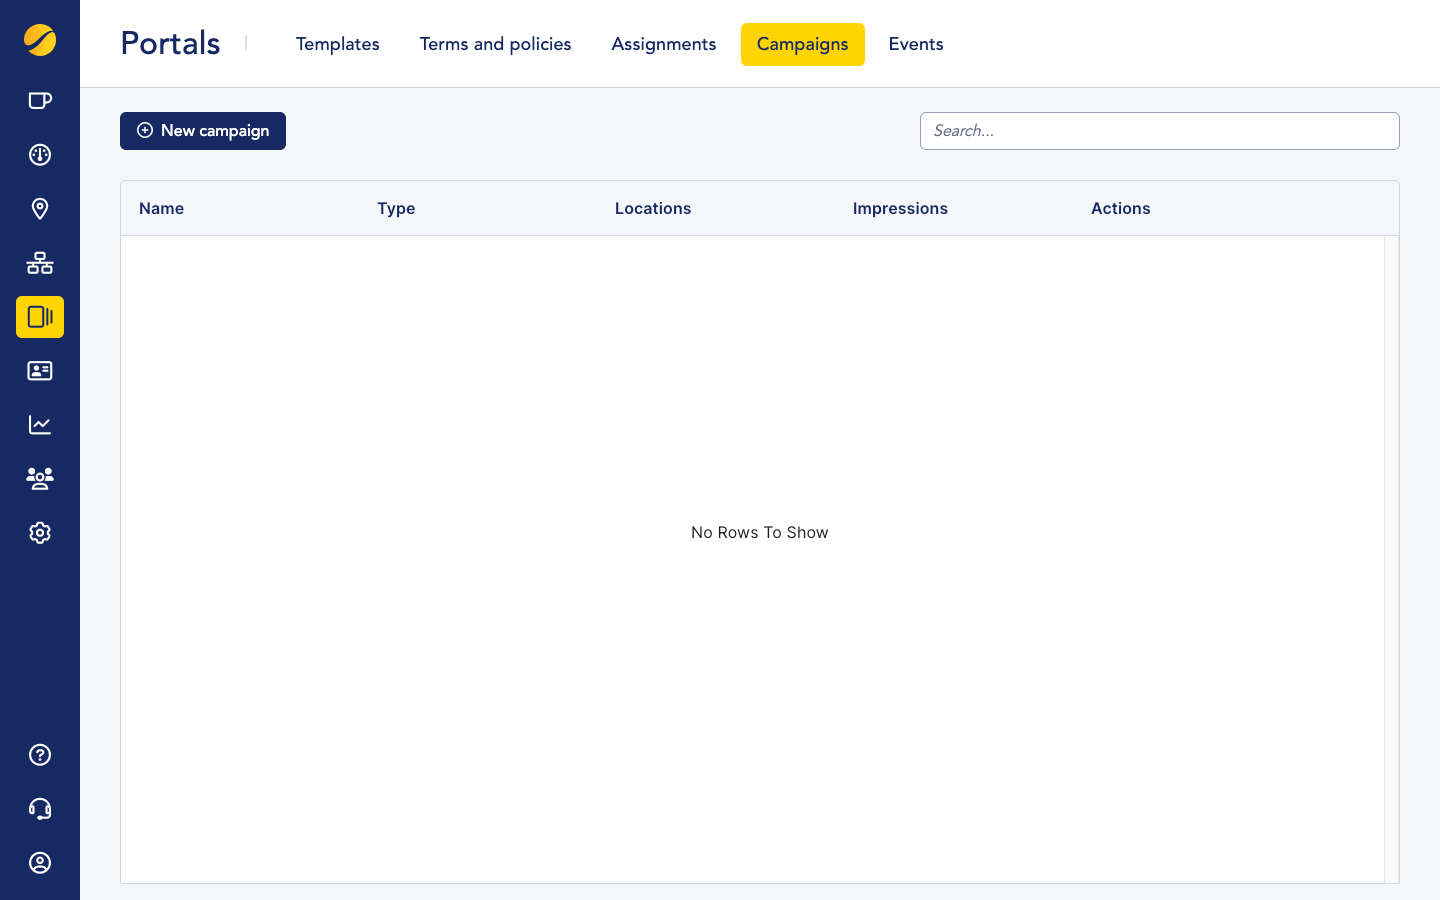This screenshot has height=900, width=1440.
Task: Select the locations pin icon
Action: tap(40, 209)
